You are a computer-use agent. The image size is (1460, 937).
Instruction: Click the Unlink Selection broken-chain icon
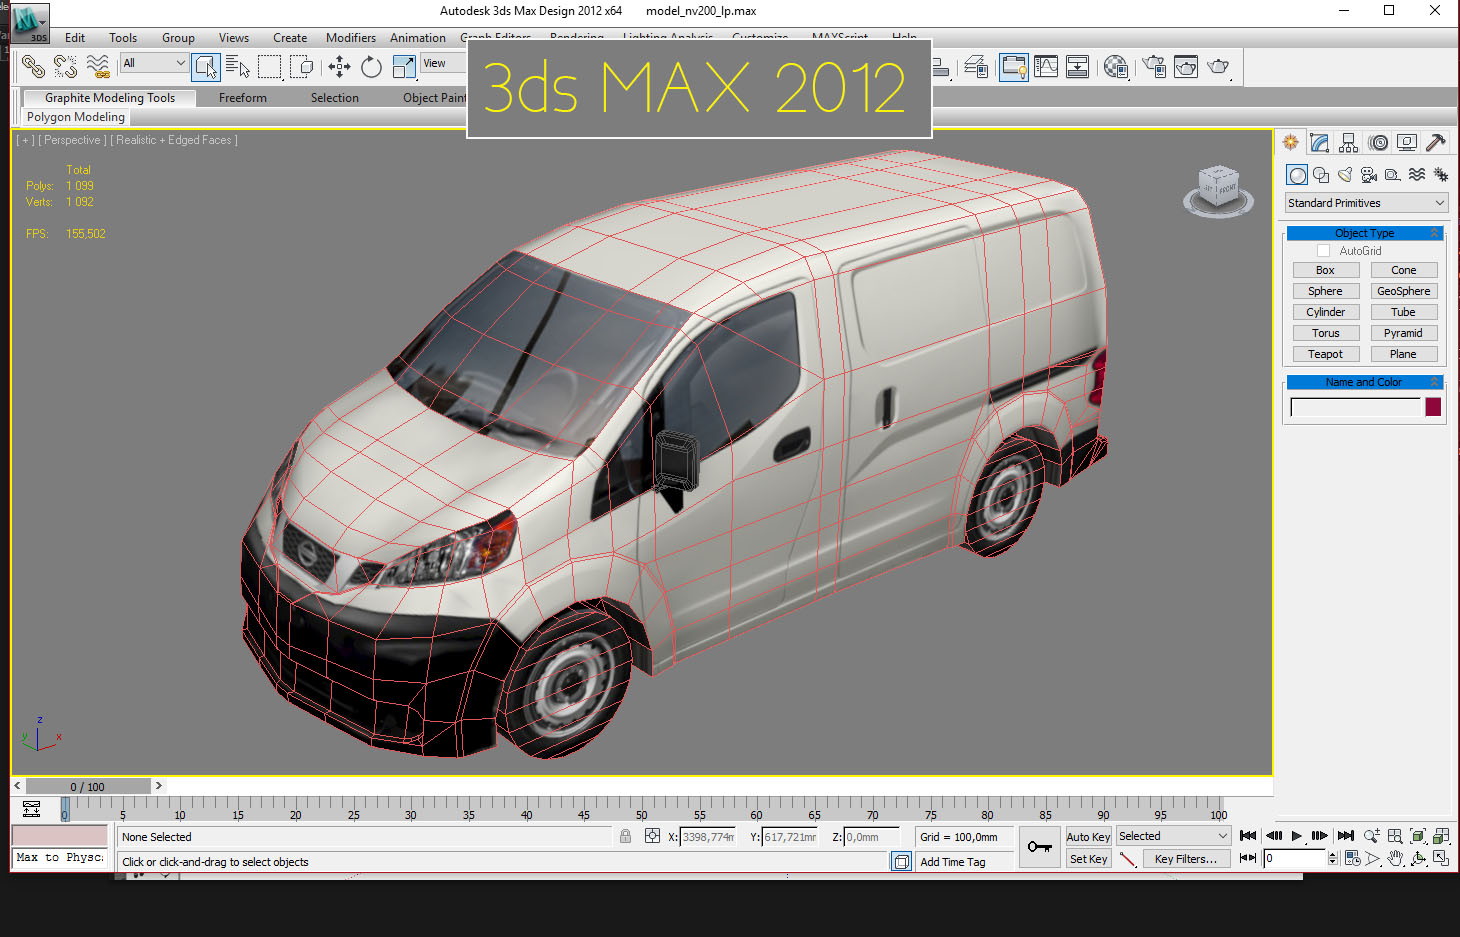[66, 67]
